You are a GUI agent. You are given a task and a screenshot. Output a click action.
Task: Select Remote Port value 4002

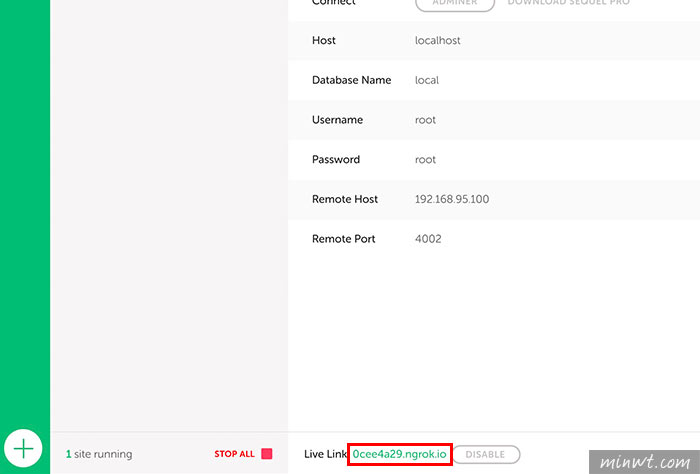point(428,239)
